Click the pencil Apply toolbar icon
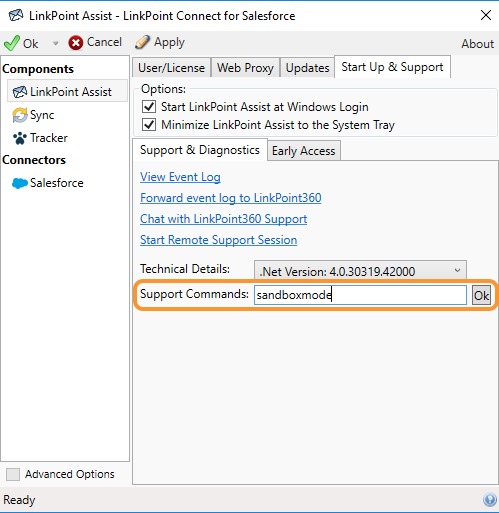Screen dimensions: 499x513 coord(143,42)
